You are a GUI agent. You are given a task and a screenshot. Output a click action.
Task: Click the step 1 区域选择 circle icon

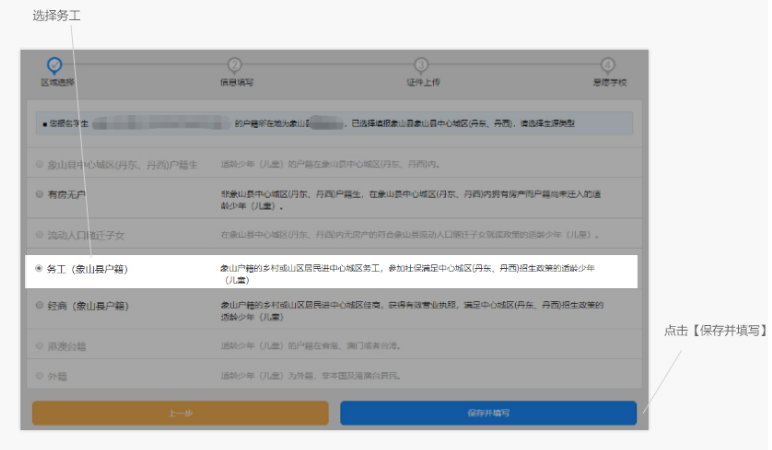pyautogui.click(x=55, y=66)
